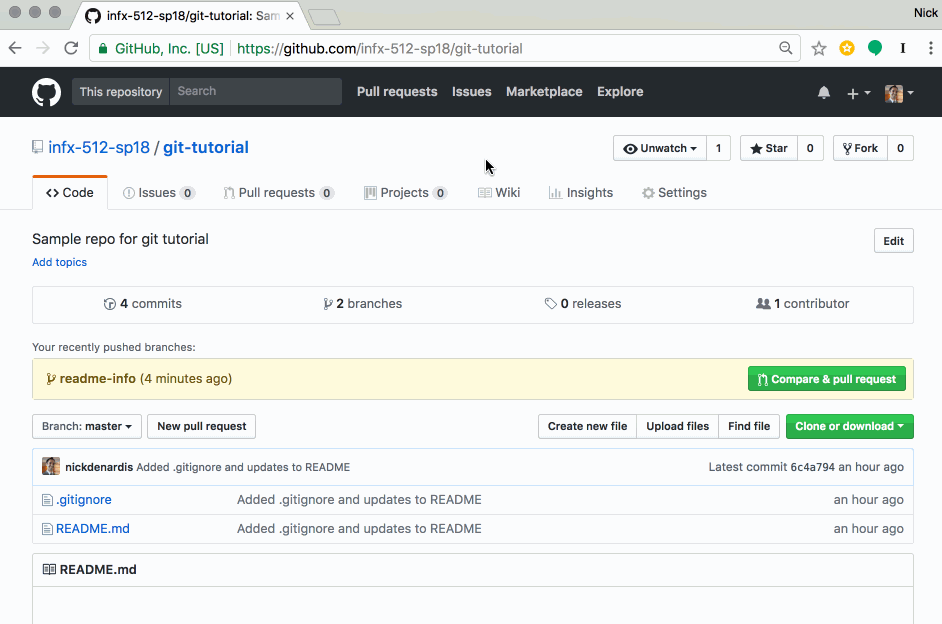The width and height of the screenshot is (942, 624).
Task: Open your profile avatar menu
Action: point(893,92)
